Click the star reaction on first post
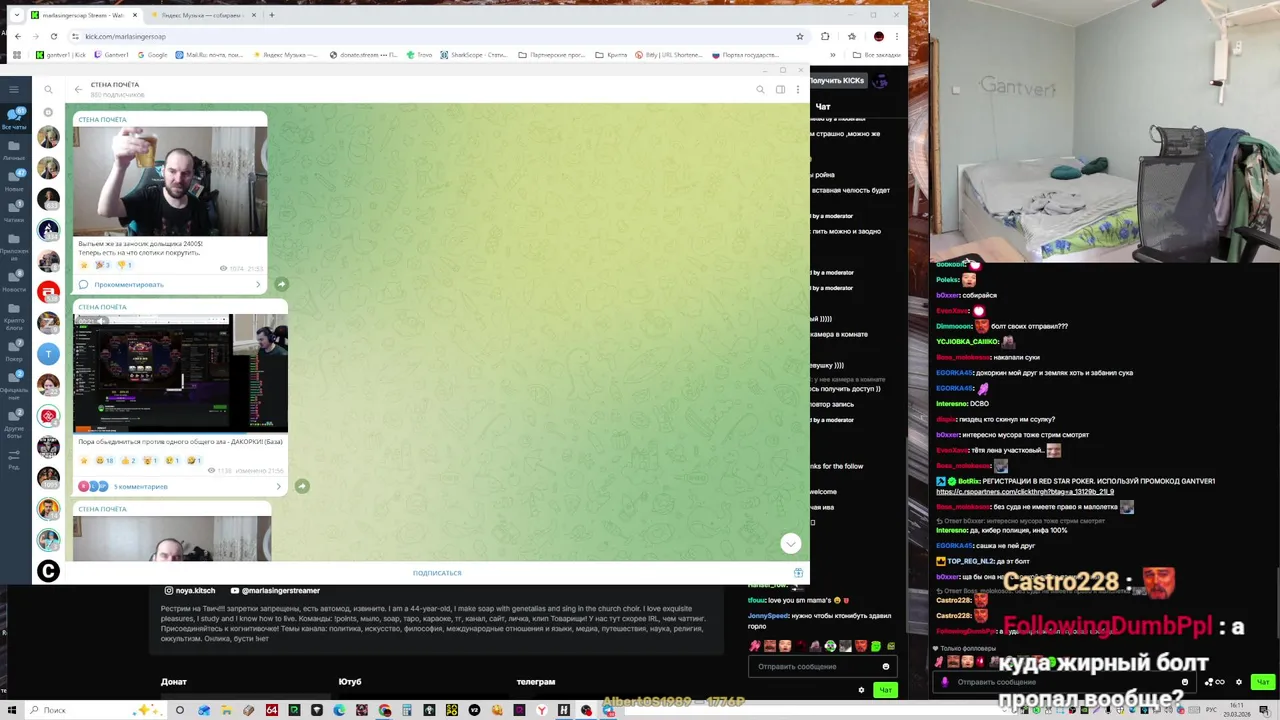The height and width of the screenshot is (720, 1280). click(x=84, y=265)
